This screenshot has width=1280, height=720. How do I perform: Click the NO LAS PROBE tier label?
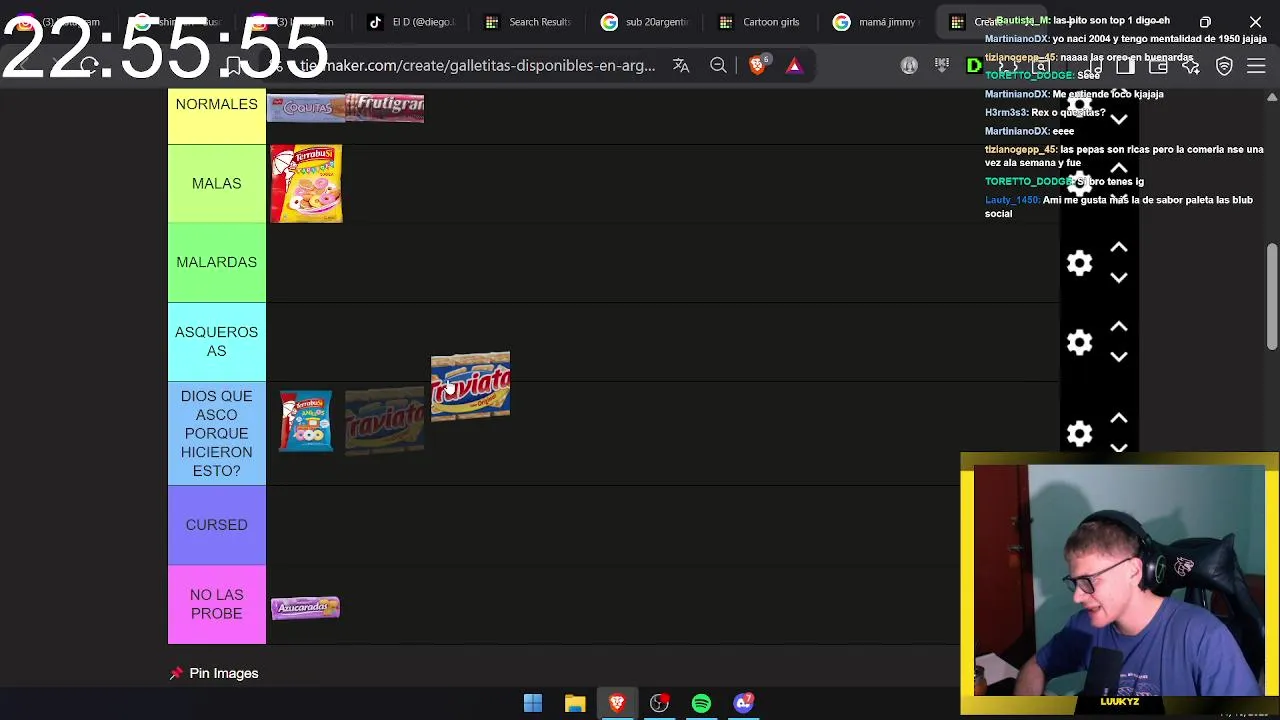[x=217, y=604]
